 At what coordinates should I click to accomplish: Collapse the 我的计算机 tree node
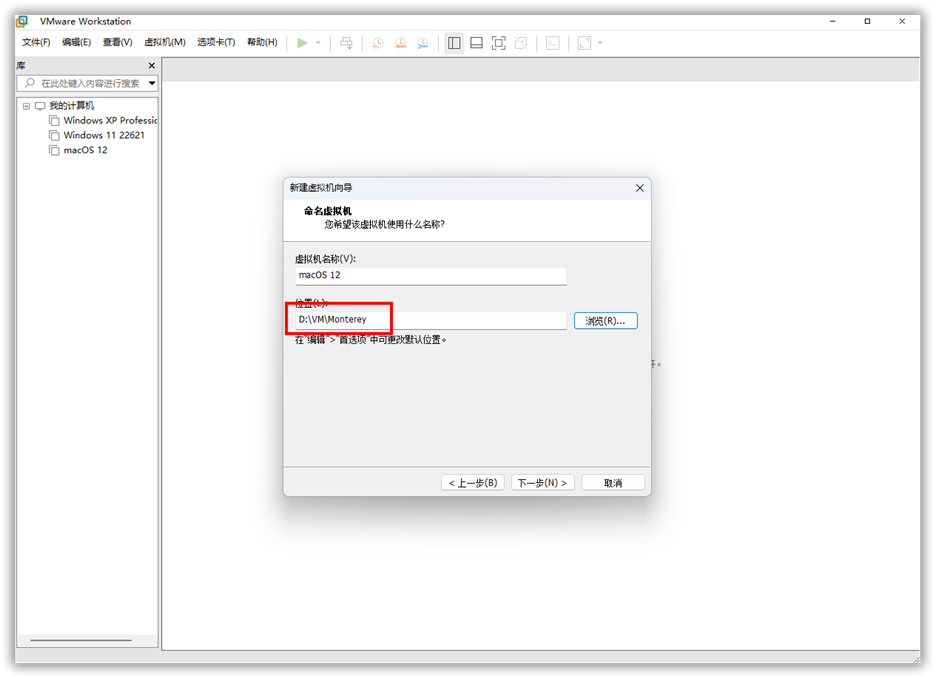point(26,106)
